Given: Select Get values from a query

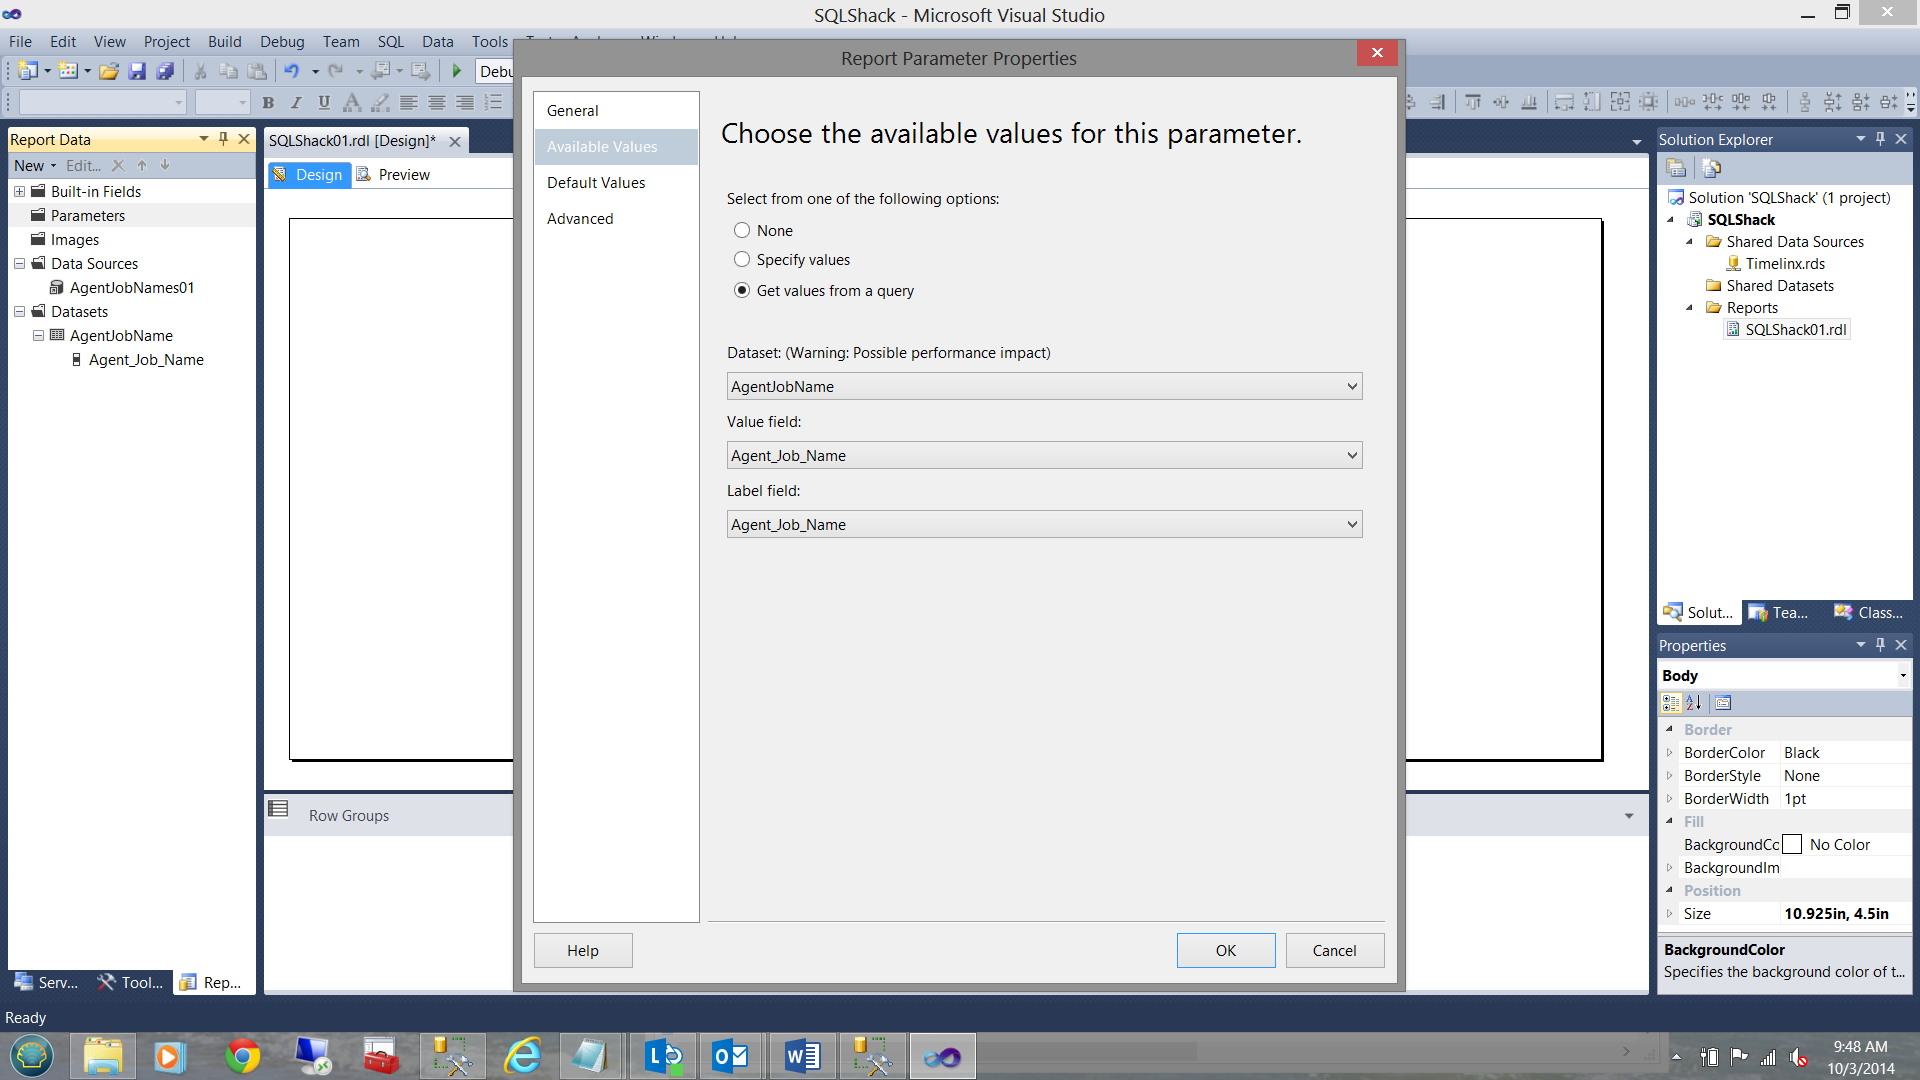Looking at the screenshot, I should point(742,291).
